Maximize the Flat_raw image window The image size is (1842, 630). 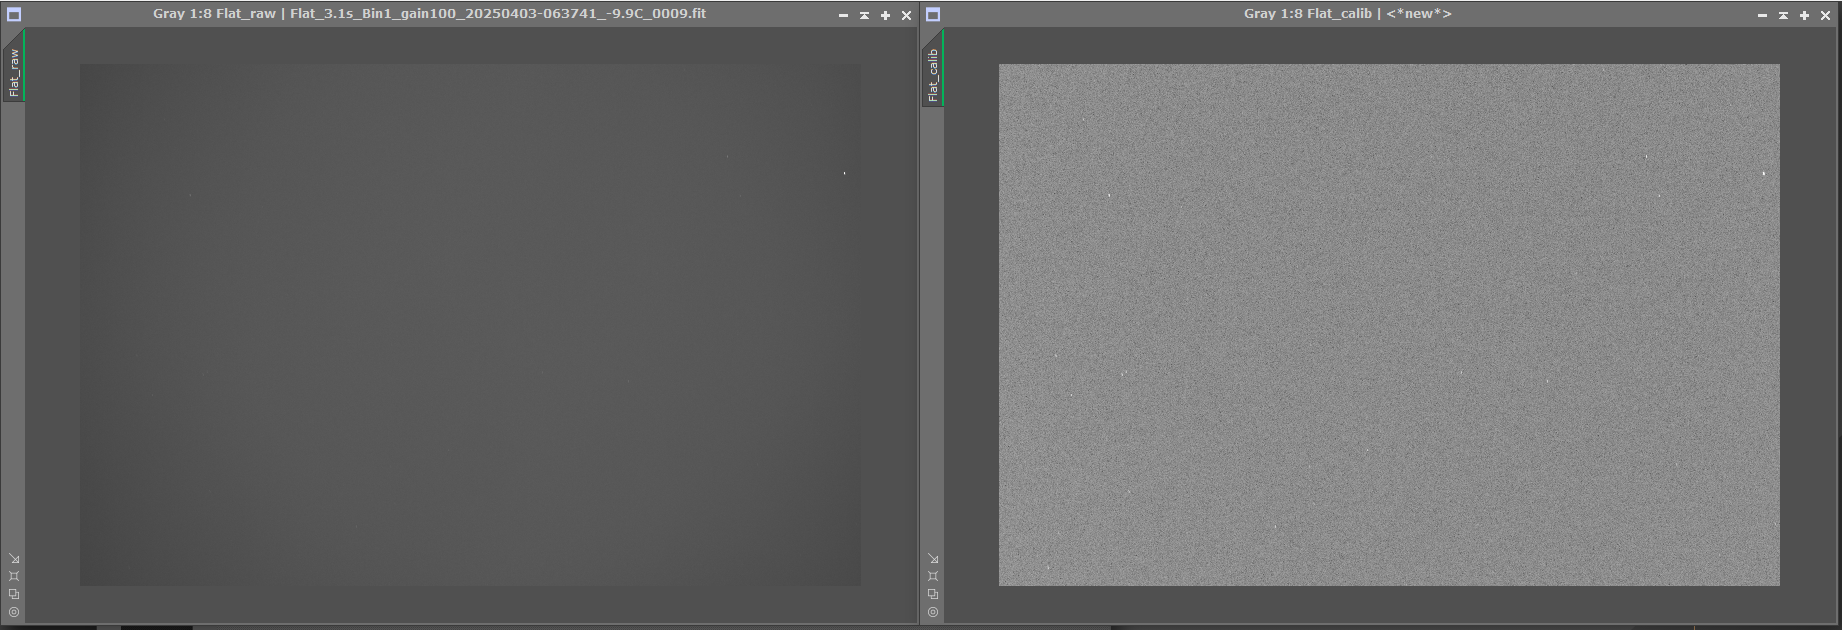[885, 15]
